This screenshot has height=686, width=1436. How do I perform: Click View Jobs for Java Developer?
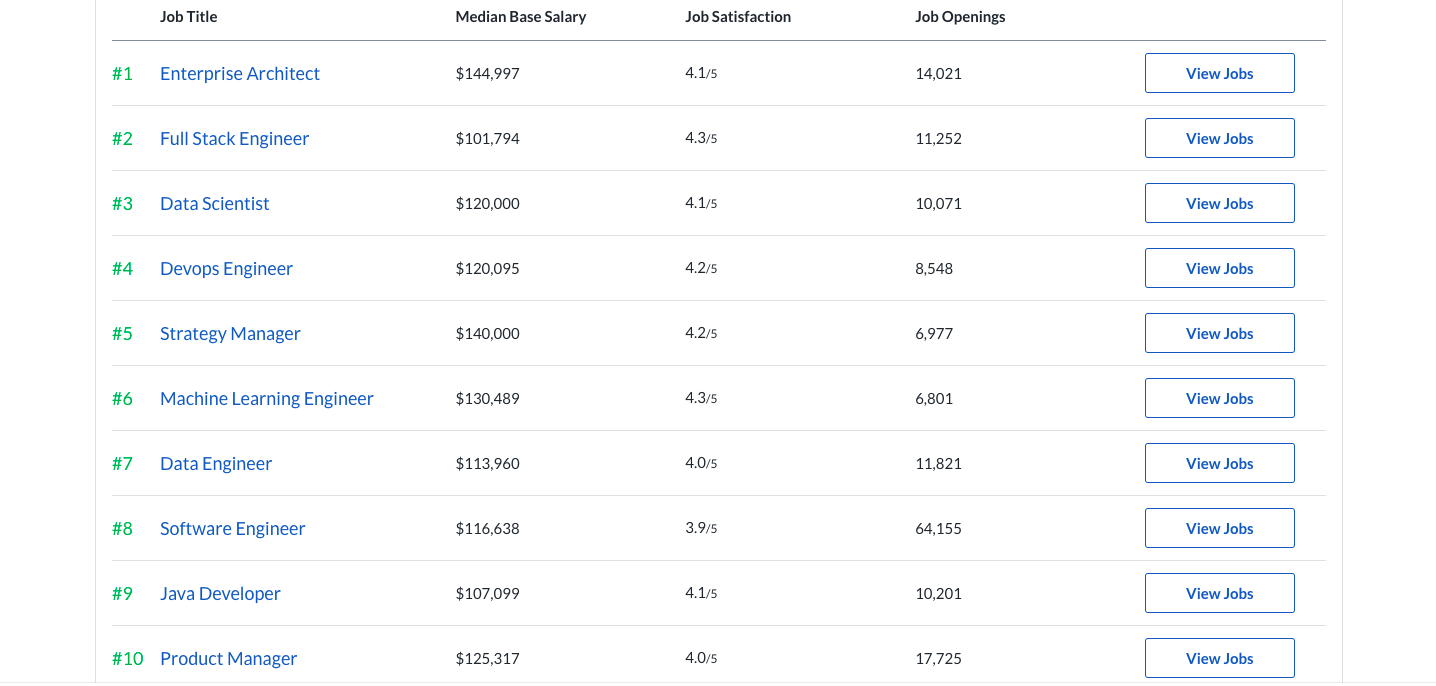(x=1219, y=594)
